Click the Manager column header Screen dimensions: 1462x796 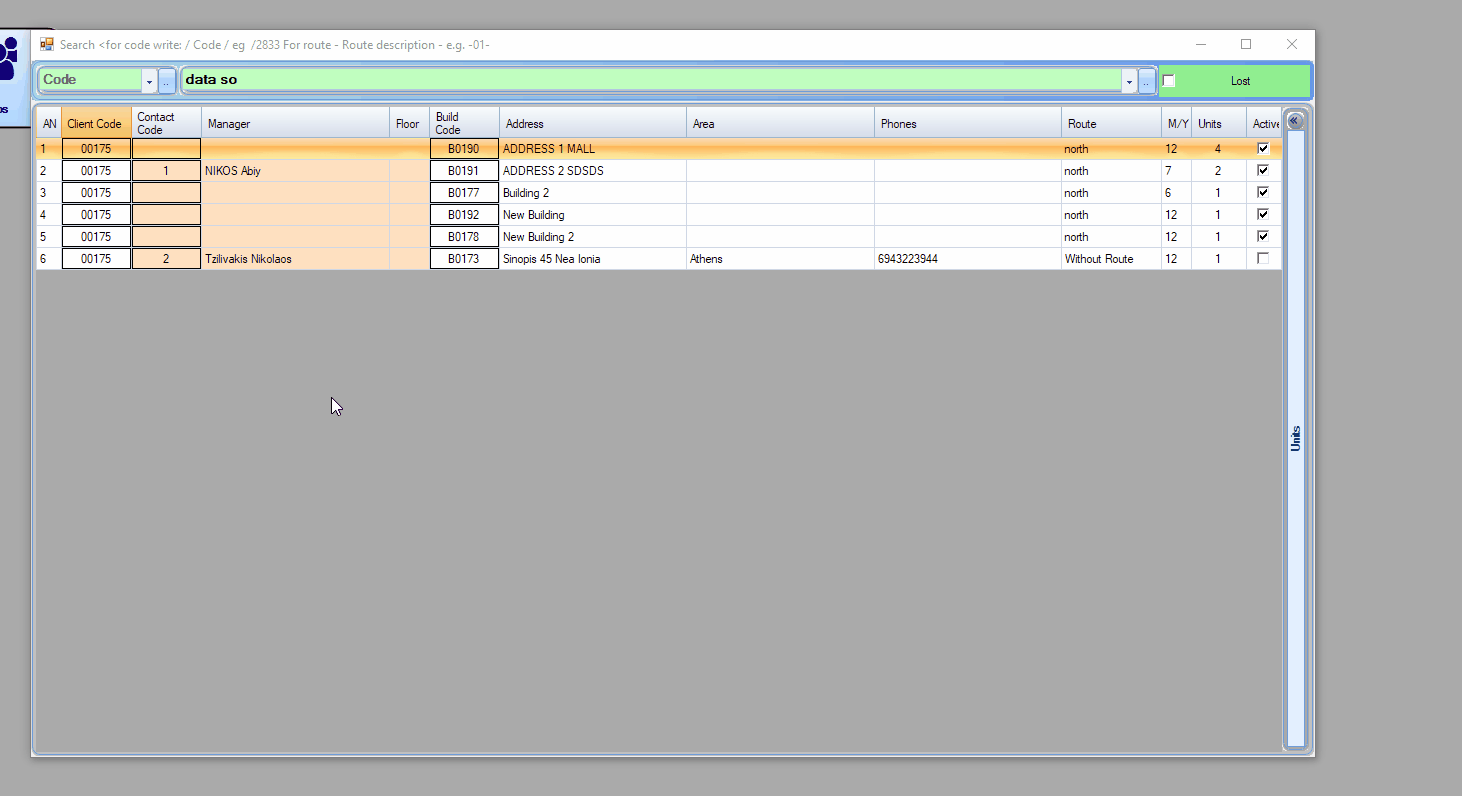(x=295, y=124)
